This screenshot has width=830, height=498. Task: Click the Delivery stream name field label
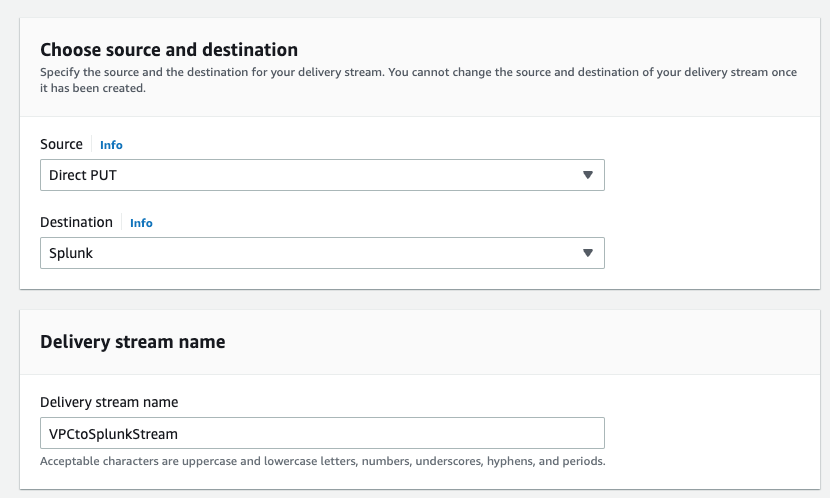[109, 402]
